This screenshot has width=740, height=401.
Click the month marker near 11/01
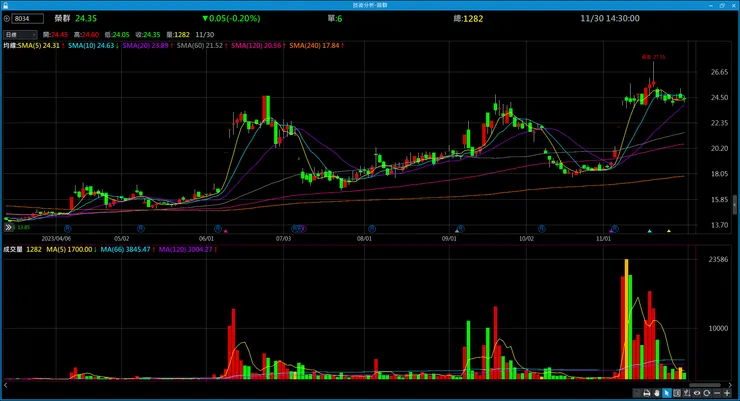tap(615, 228)
